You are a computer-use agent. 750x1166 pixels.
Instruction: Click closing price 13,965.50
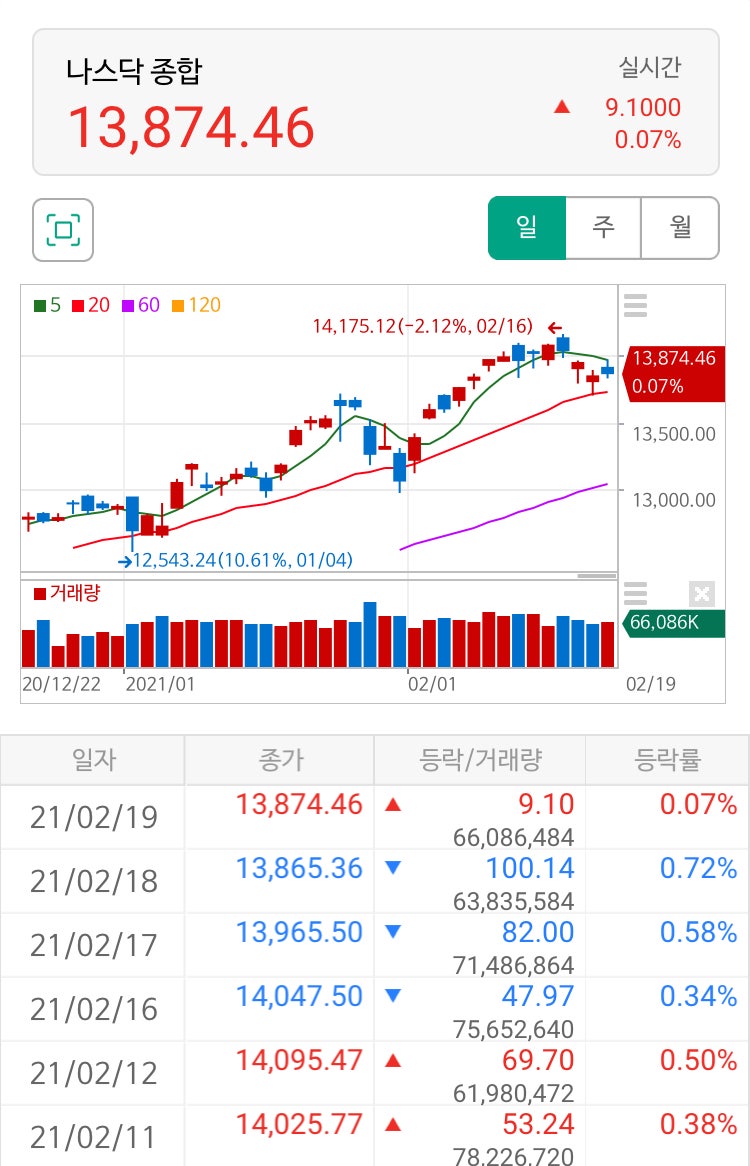click(299, 932)
